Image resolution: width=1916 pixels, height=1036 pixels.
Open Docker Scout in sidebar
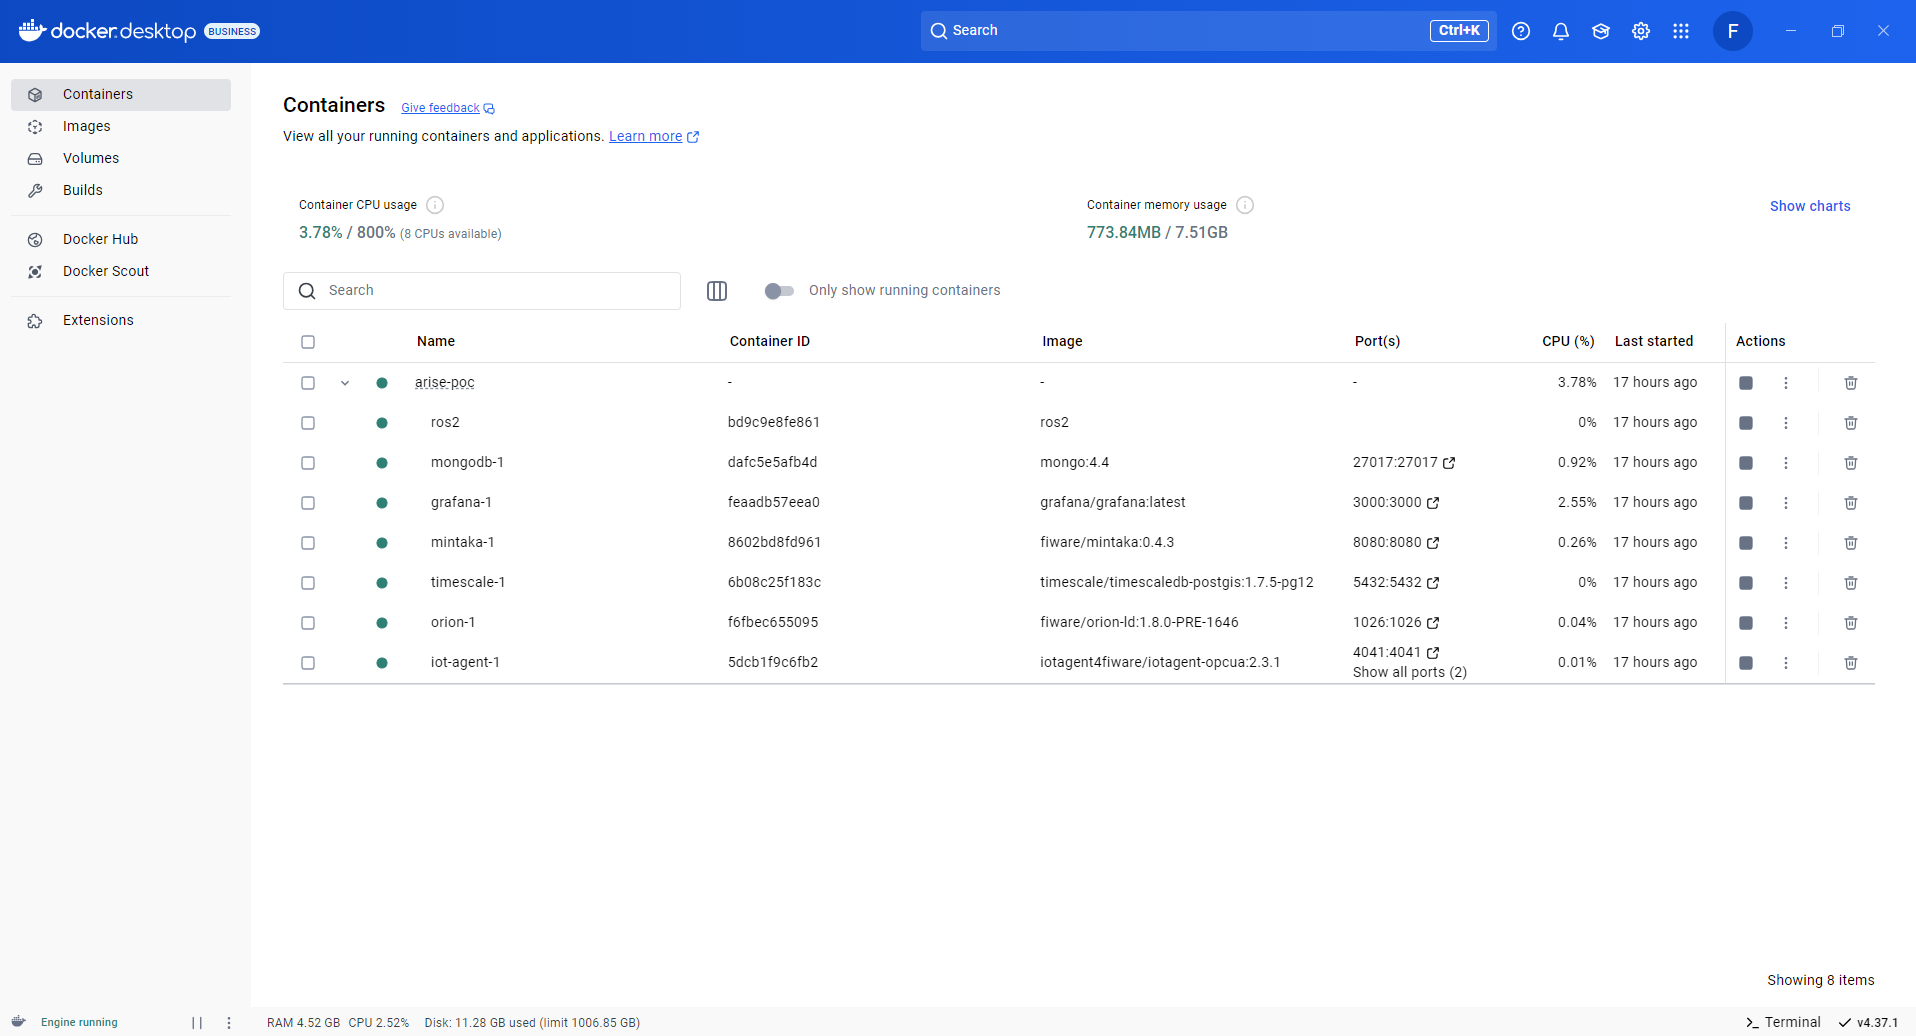coord(121,272)
